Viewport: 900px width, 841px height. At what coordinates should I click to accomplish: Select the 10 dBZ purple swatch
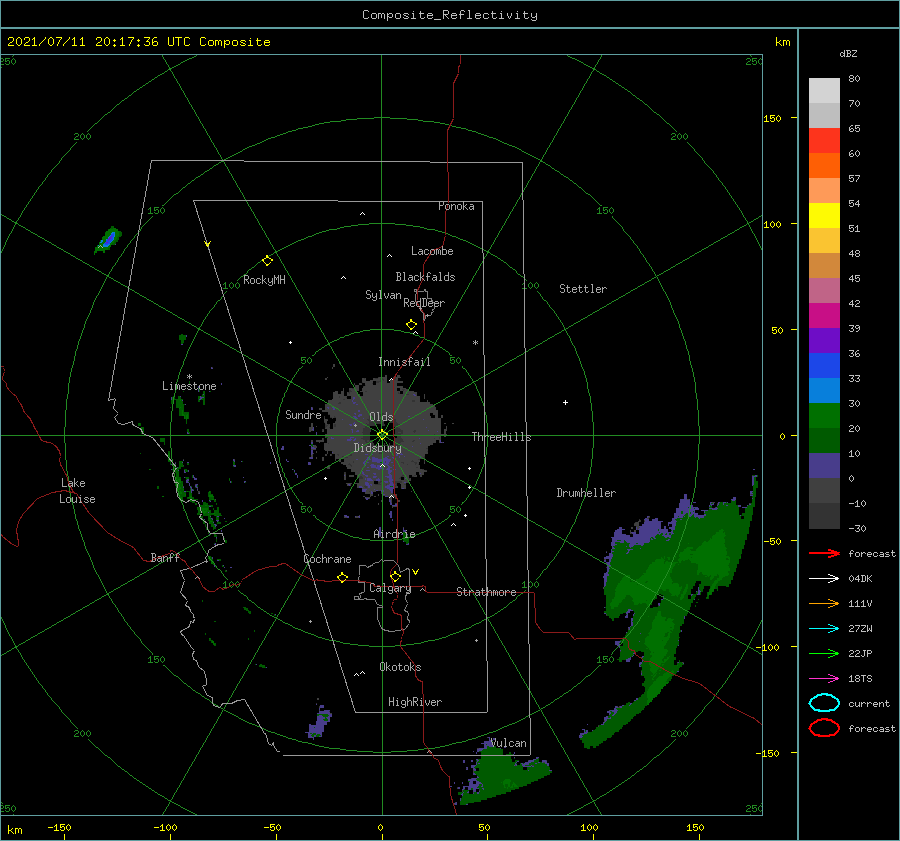point(824,465)
